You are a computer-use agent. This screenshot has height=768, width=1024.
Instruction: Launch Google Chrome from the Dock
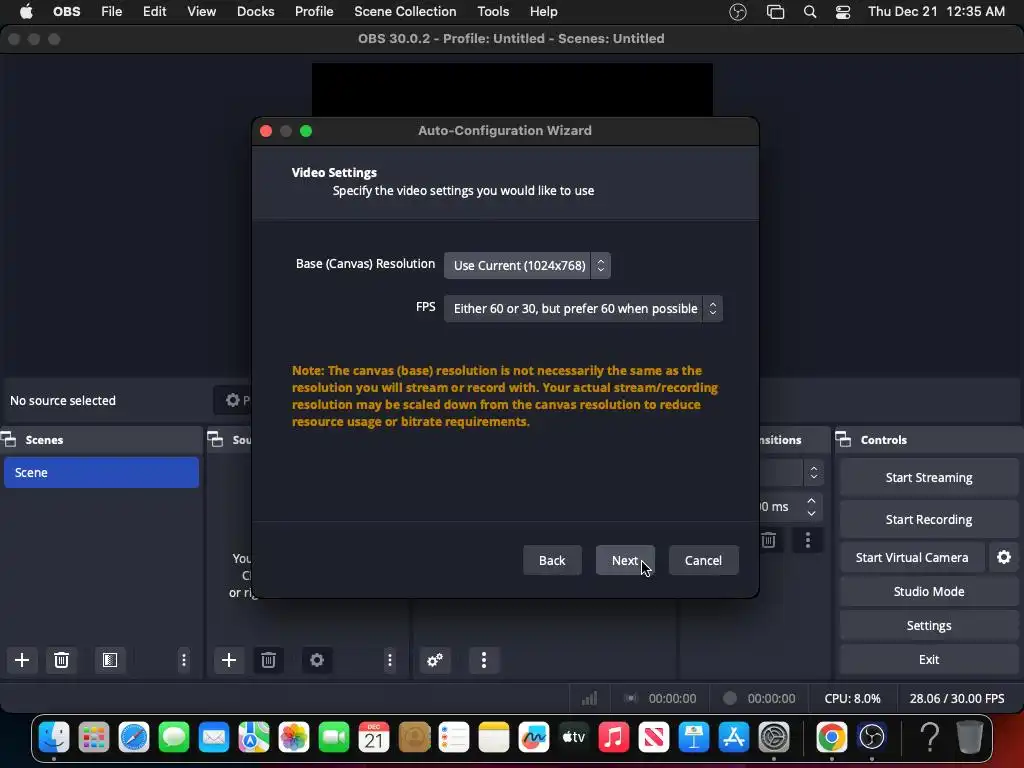click(x=831, y=738)
